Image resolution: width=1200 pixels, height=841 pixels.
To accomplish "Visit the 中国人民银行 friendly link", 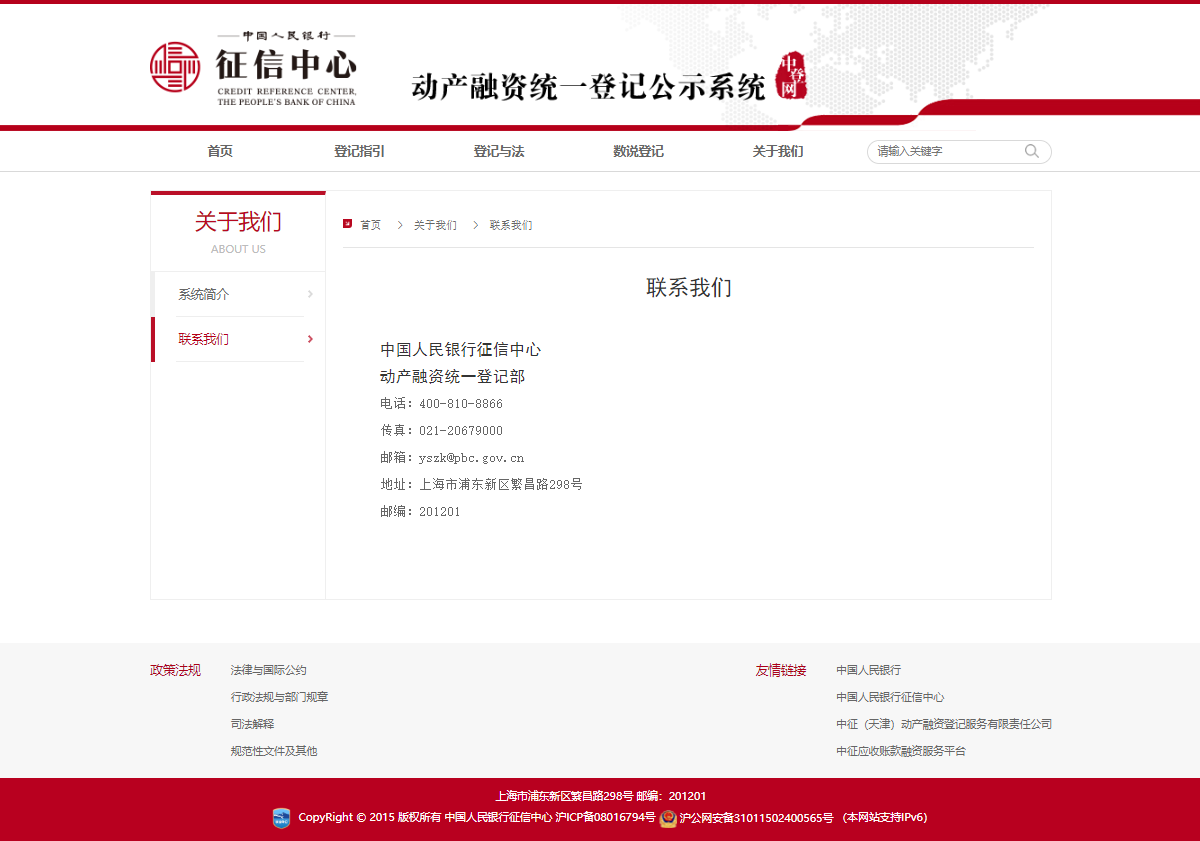I will pyautogui.click(x=868, y=670).
